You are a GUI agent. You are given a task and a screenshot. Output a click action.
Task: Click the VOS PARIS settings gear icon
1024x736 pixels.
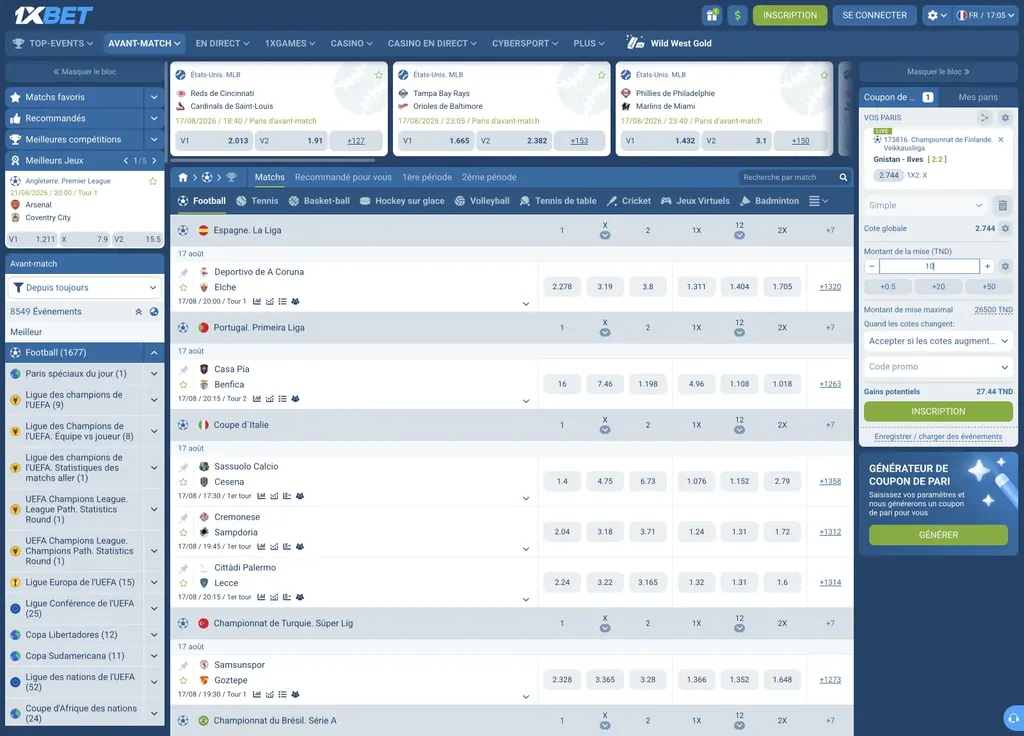point(1005,118)
